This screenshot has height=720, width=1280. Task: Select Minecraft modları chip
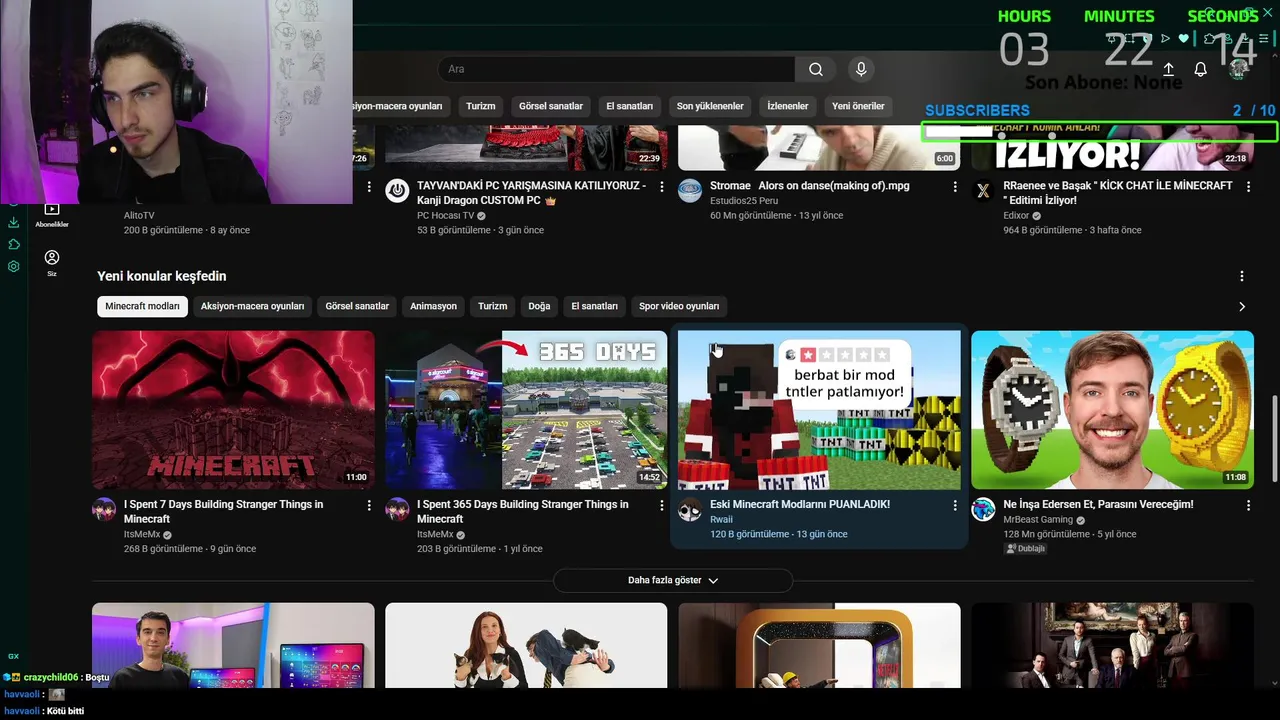coord(143,306)
